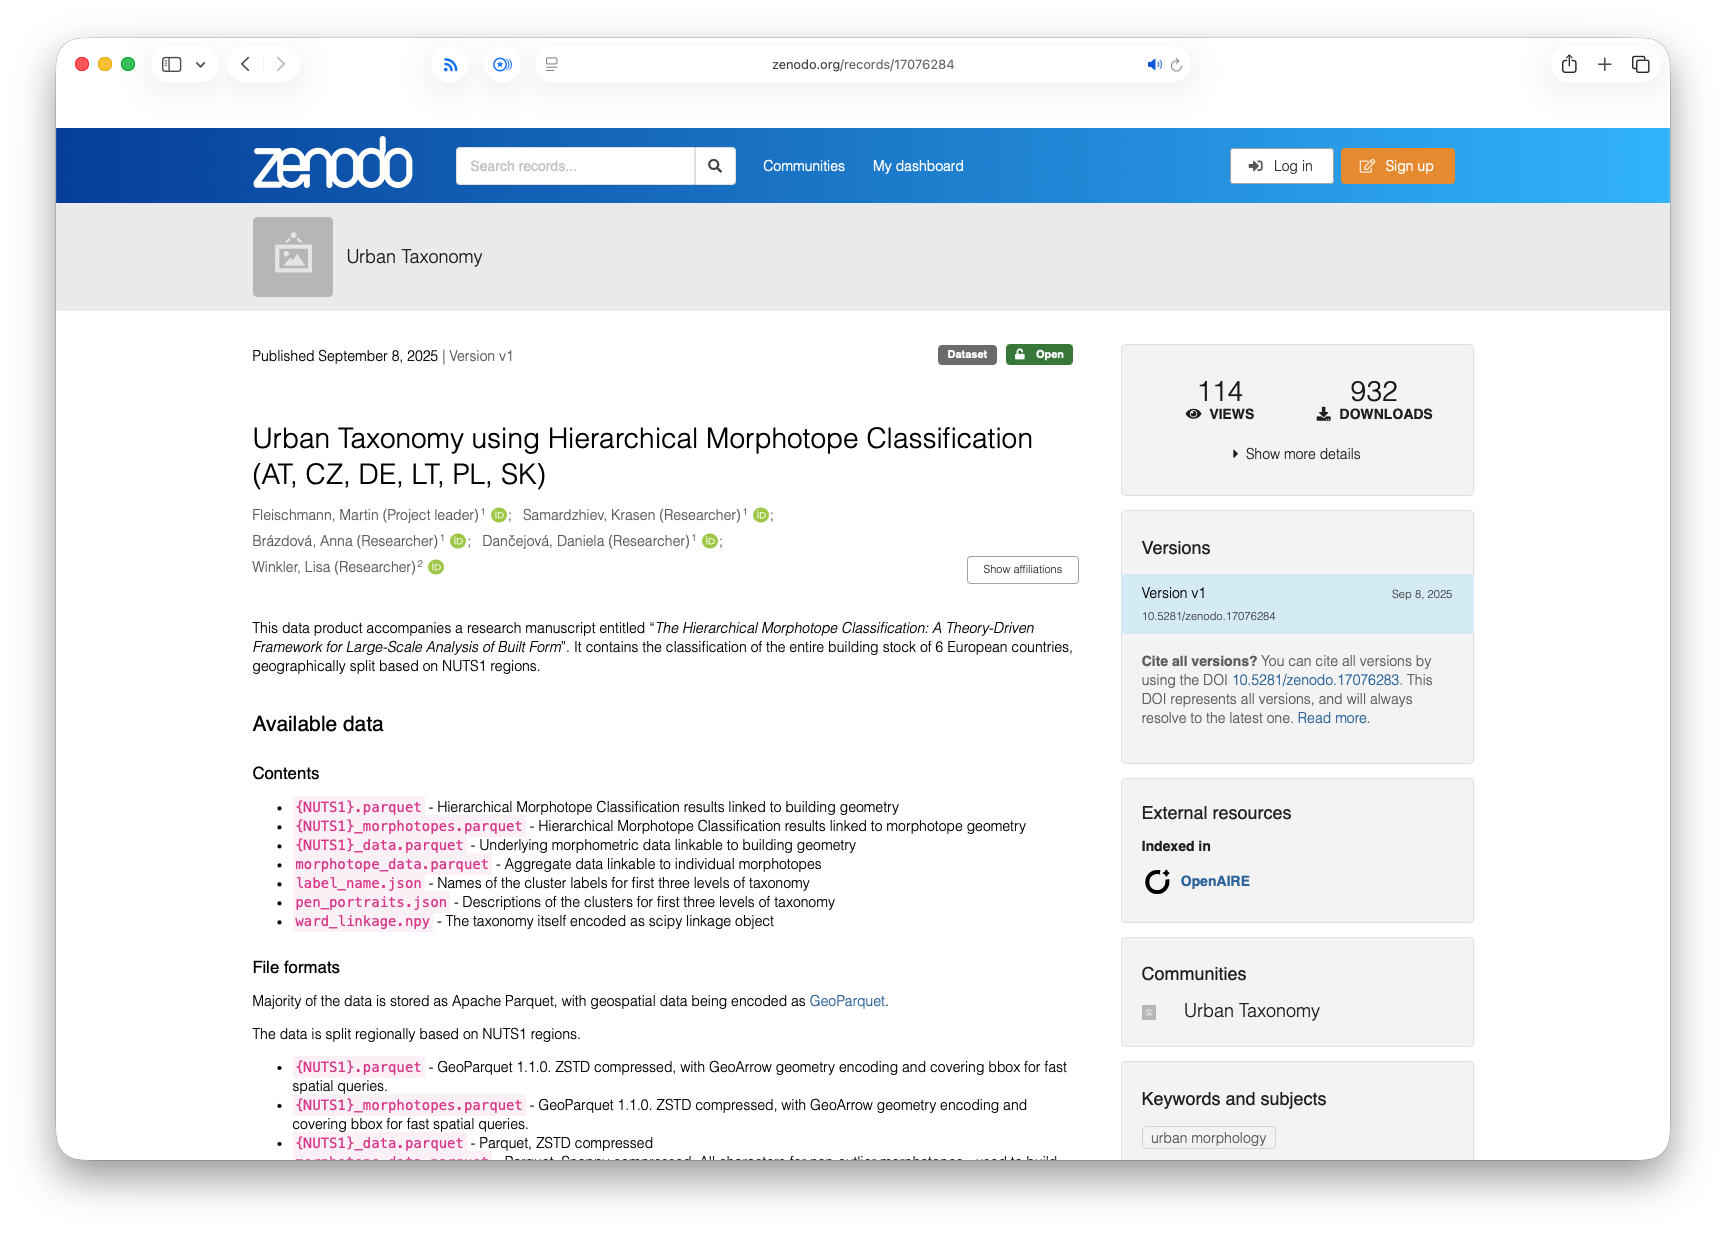This screenshot has width=1726, height=1234.
Task: Open Martin Fleischmann's ORCID icon
Action: pyautogui.click(x=498, y=515)
